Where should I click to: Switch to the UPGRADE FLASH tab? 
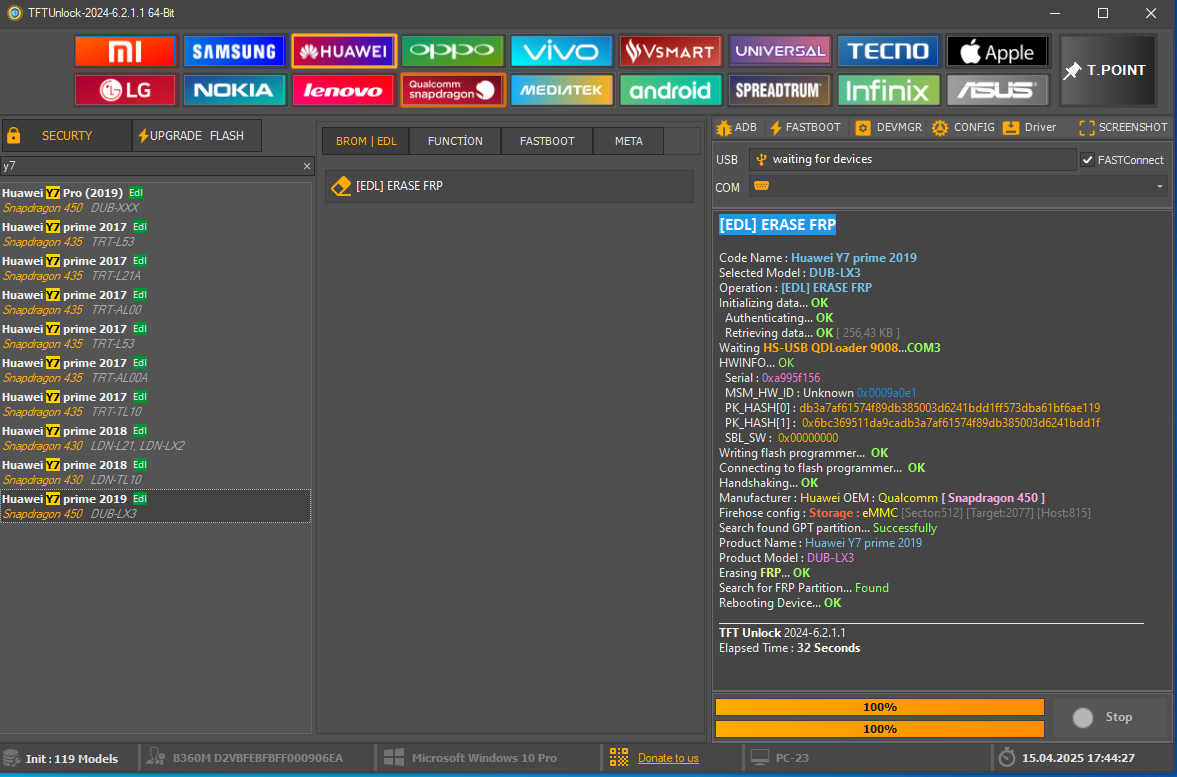[197, 136]
